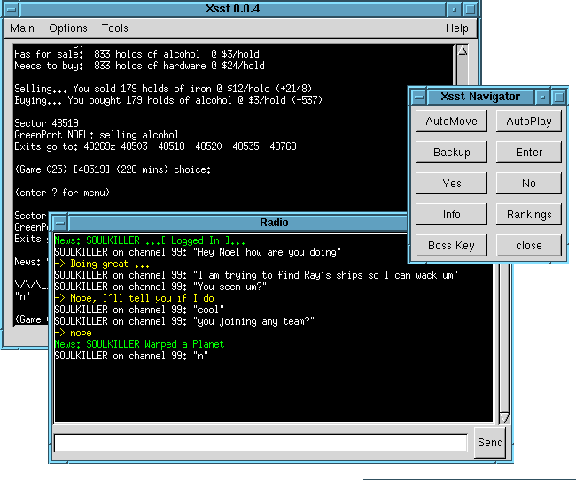Screen dimensions: 576x480
Task: Click "News: SOULKILLER Warped a Planet" line
Action: pyautogui.click(x=139, y=344)
